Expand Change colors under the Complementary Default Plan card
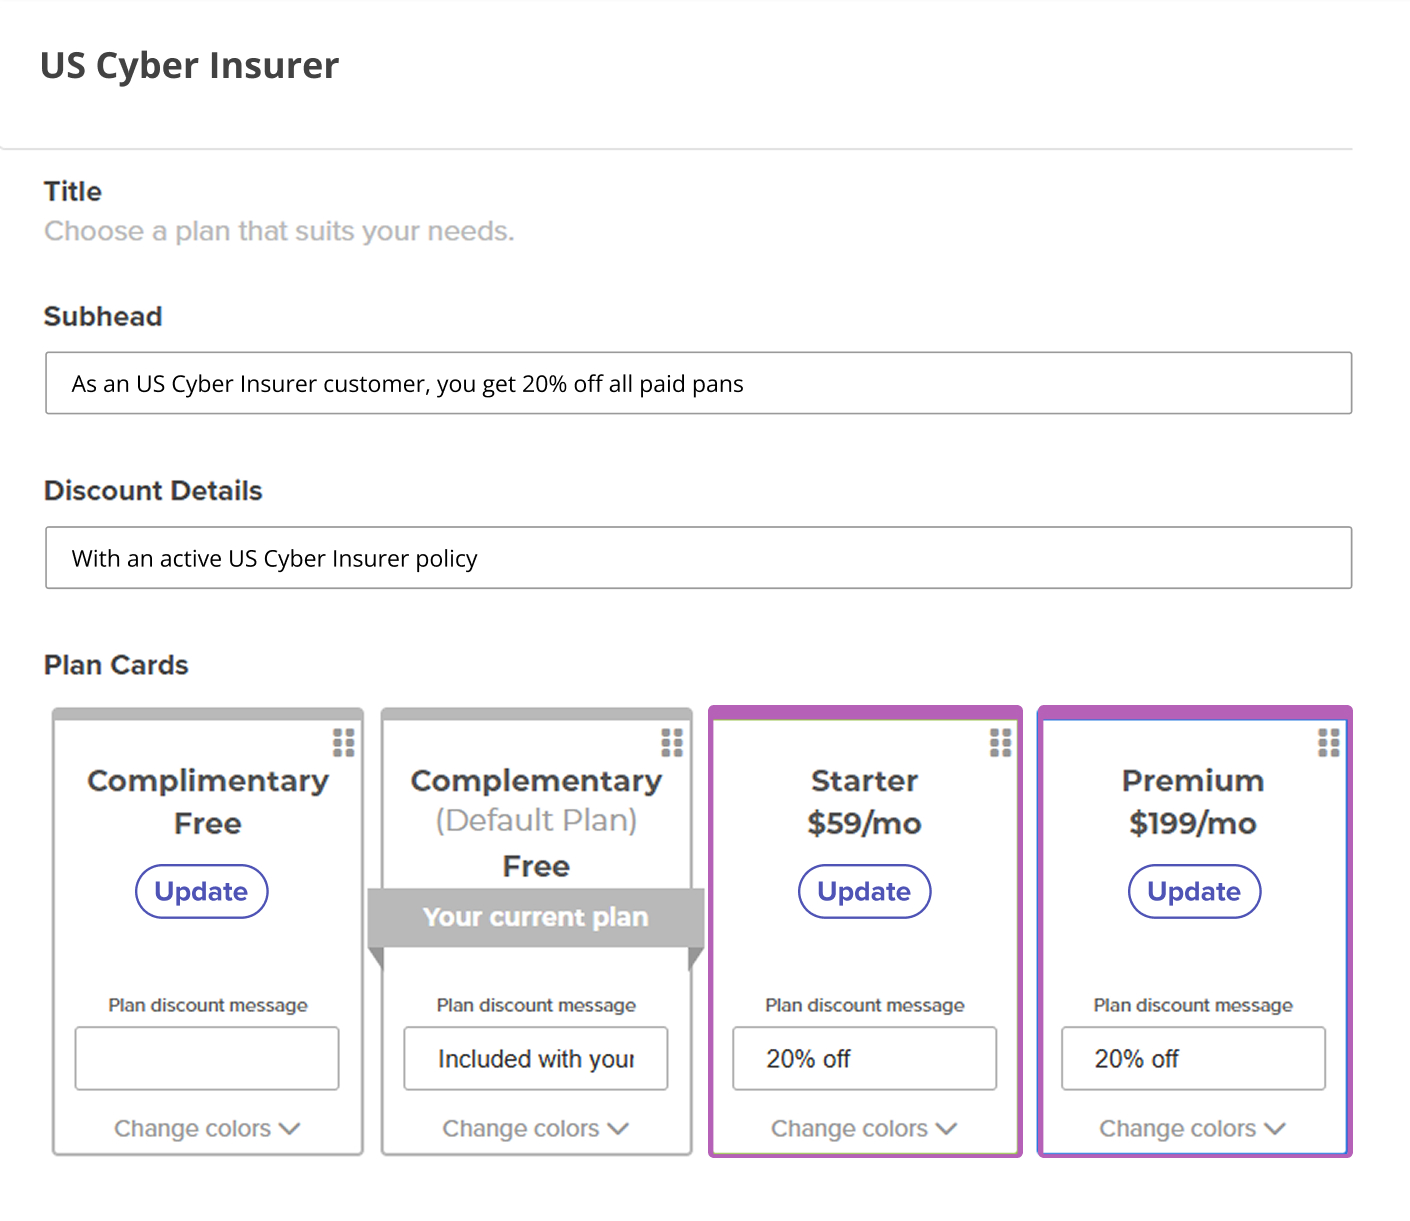The height and width of the screenshot is (1221, 1410). [536, 1128]
